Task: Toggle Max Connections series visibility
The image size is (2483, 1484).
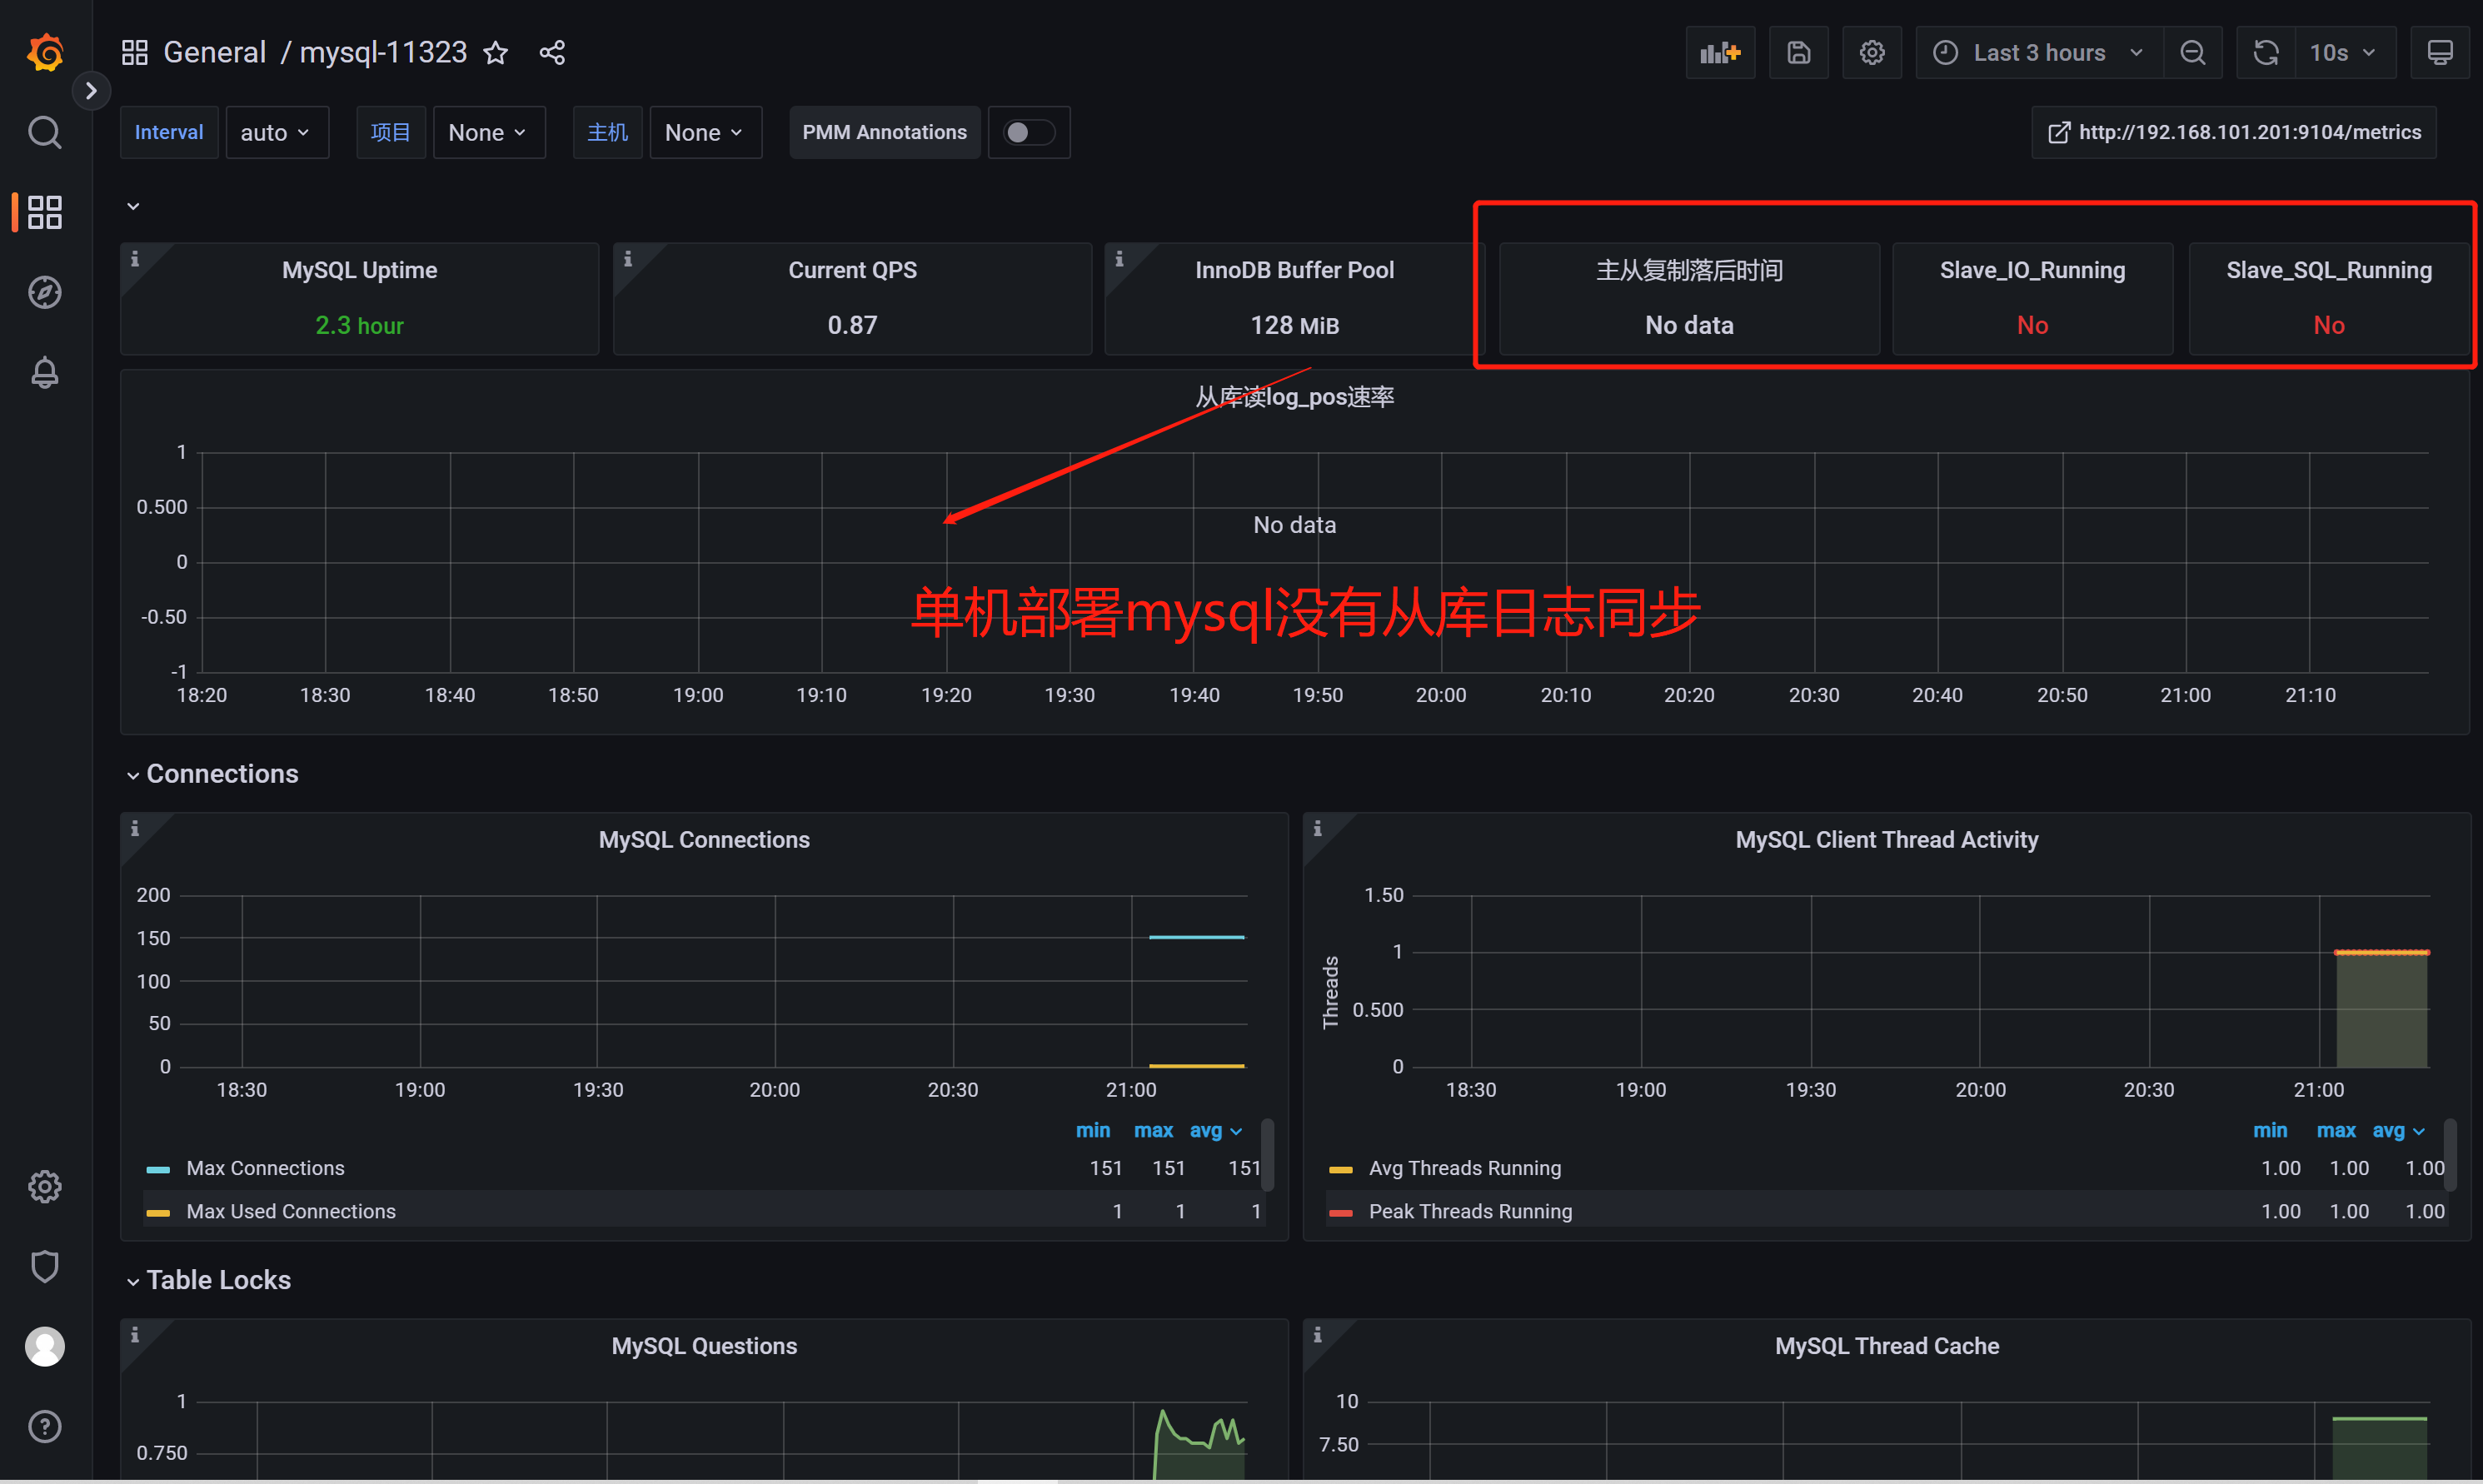Action: coord(265,1168)
